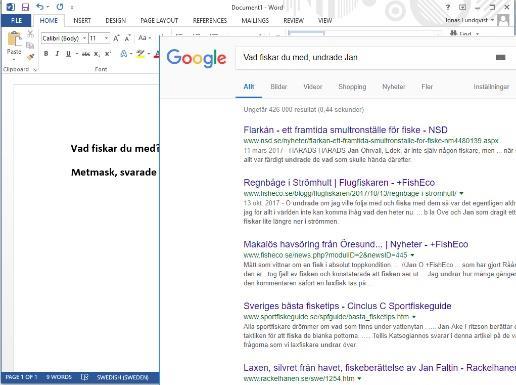This screenshot has height=385, width=516.
Task: Click the 9 WORDS status bar count
Action: click(59, 377)
